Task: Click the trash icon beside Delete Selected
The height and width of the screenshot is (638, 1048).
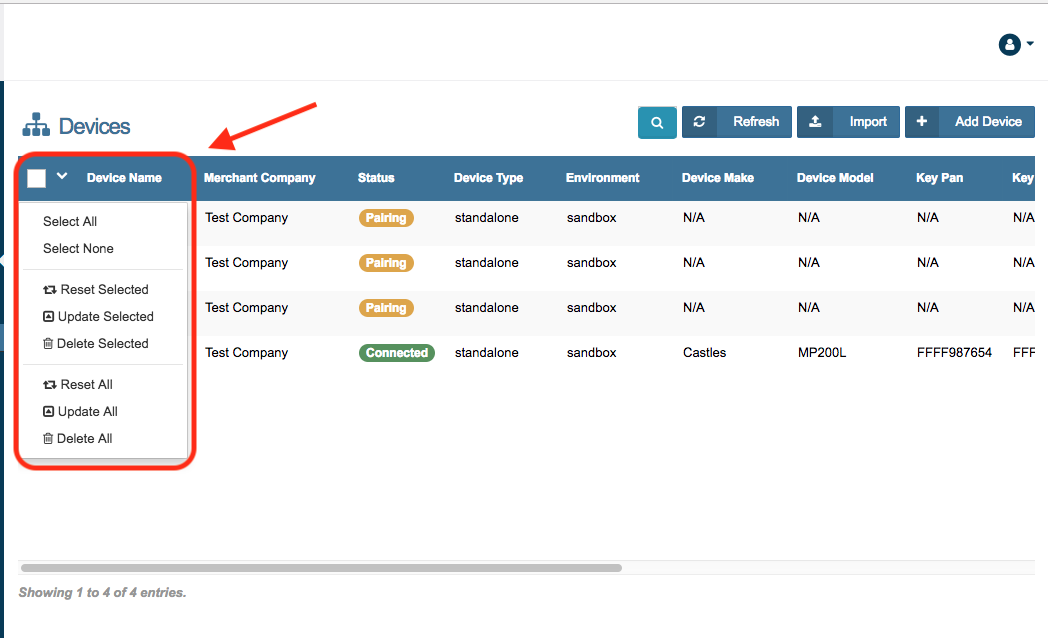Action: (48, 344)
